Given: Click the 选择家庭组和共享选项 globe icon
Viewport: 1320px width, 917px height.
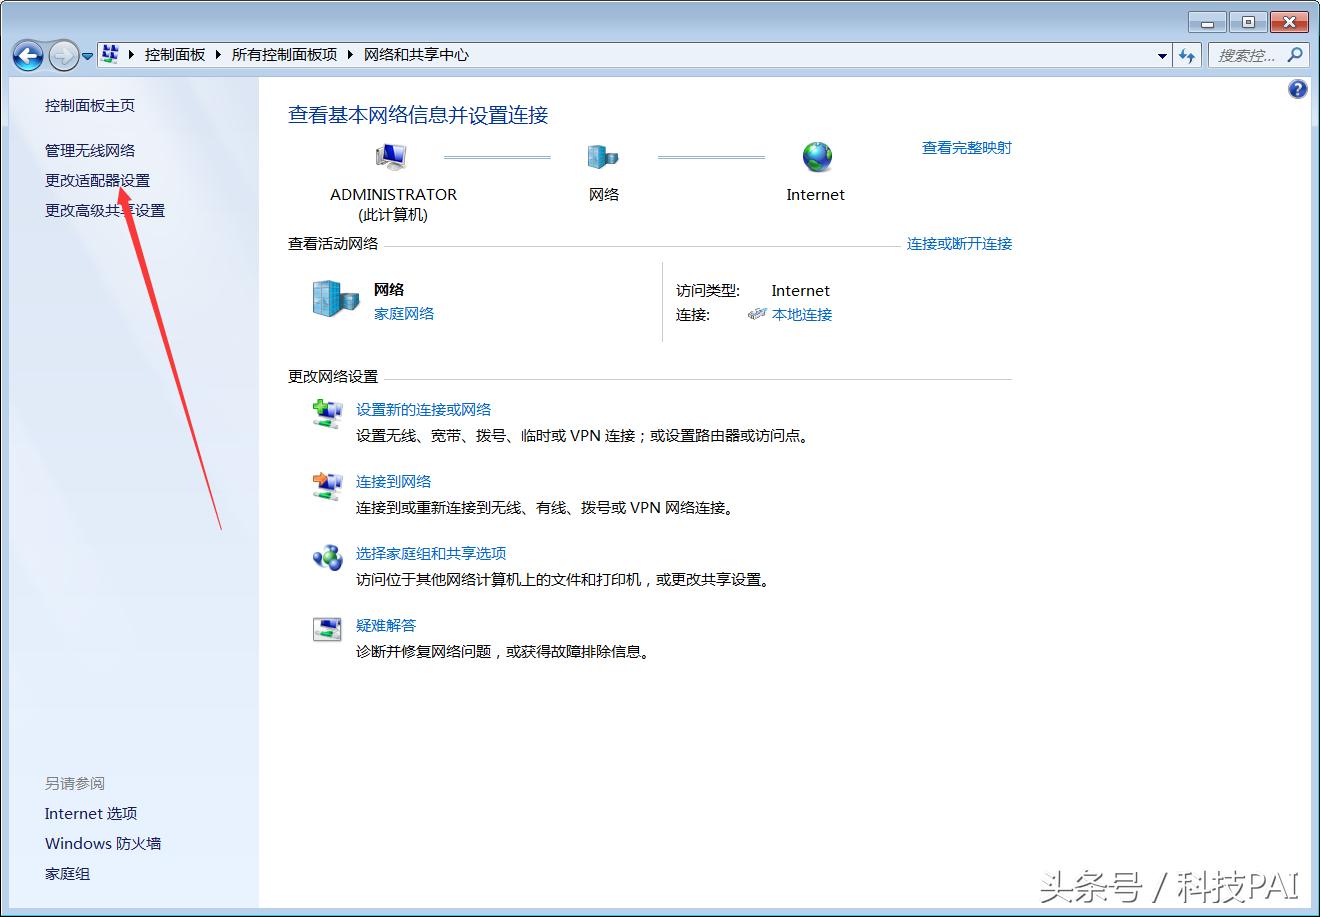Looking at the screenshot, I should tap(327, 559).
